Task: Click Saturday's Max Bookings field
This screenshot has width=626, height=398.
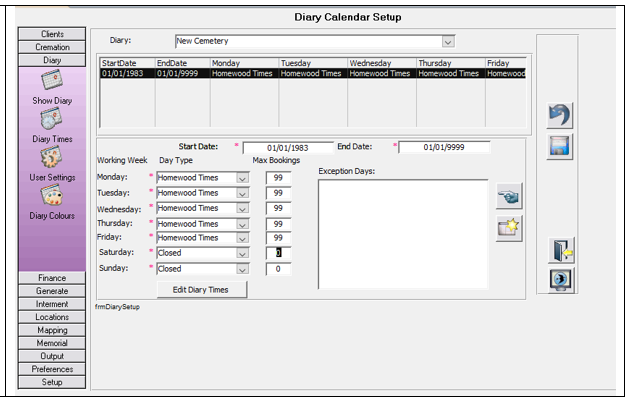Action: coord(278,253)
